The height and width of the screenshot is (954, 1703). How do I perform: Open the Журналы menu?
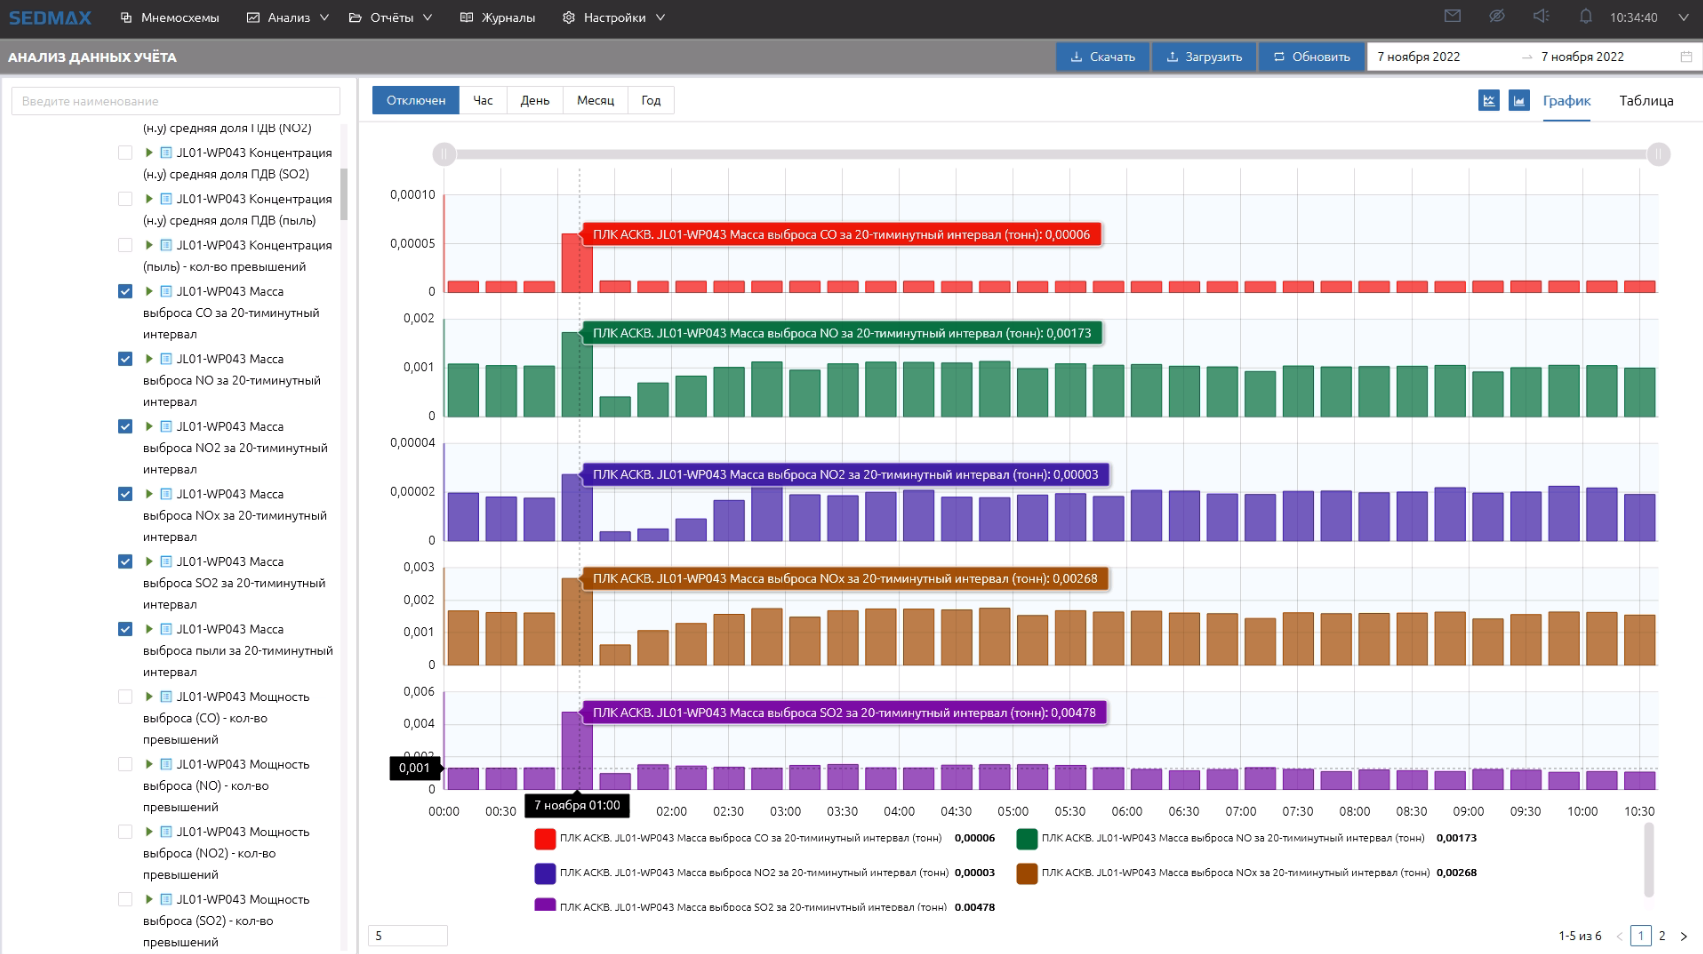click(x=497, y=18)
